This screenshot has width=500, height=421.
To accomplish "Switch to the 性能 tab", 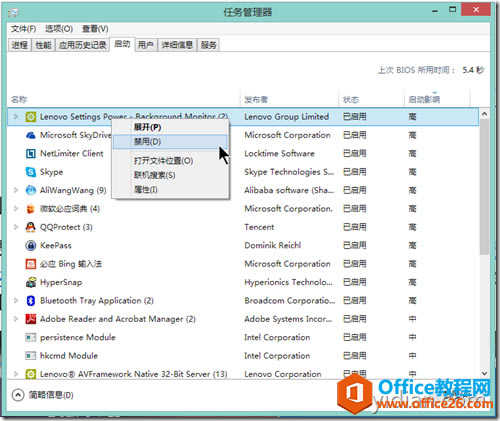I will (43, 45).
